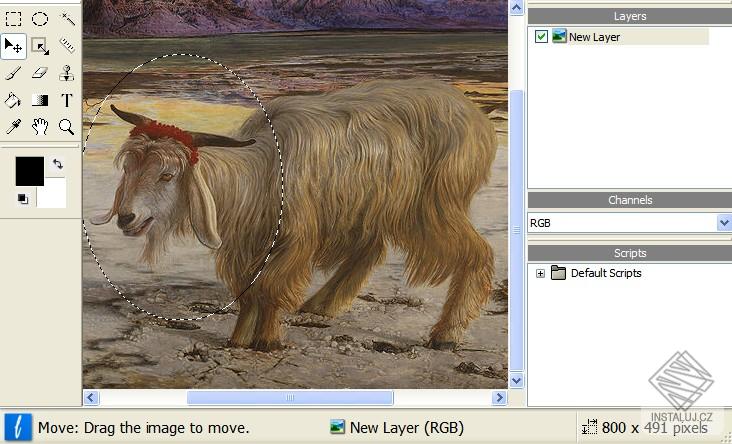
Task: Select the Paint Bucket fill tool
Action: point(13,100)
